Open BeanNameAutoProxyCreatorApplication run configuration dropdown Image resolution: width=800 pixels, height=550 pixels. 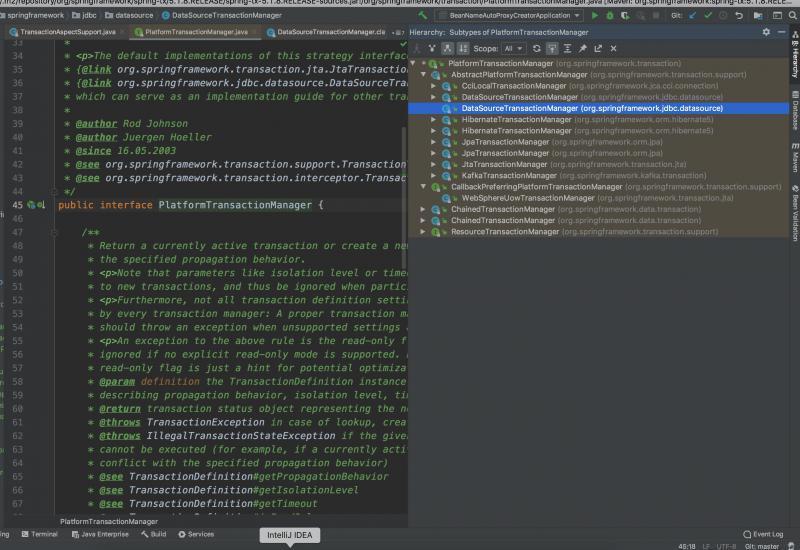[510, 16]
